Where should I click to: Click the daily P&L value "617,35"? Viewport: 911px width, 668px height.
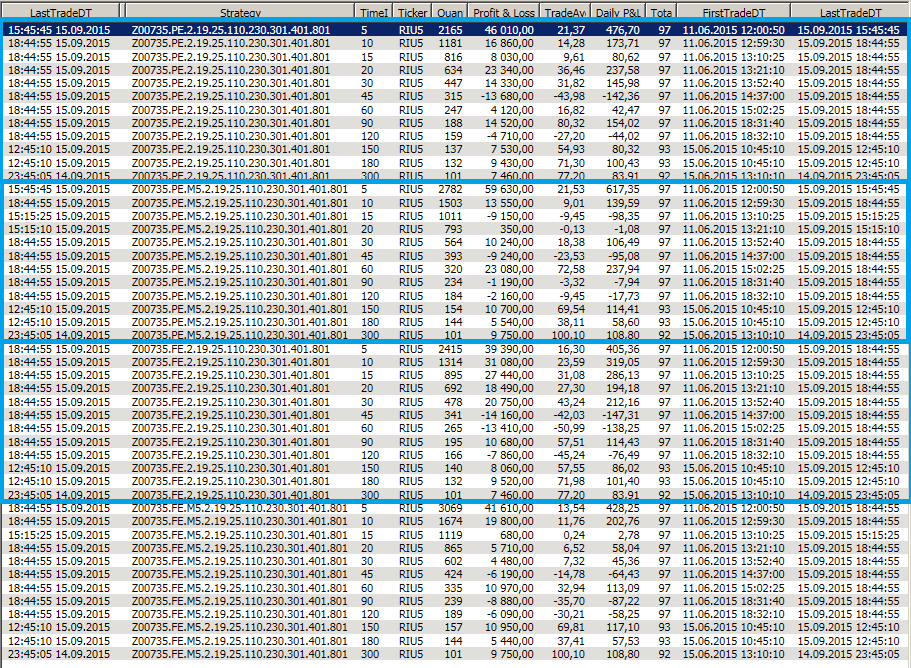622,189
